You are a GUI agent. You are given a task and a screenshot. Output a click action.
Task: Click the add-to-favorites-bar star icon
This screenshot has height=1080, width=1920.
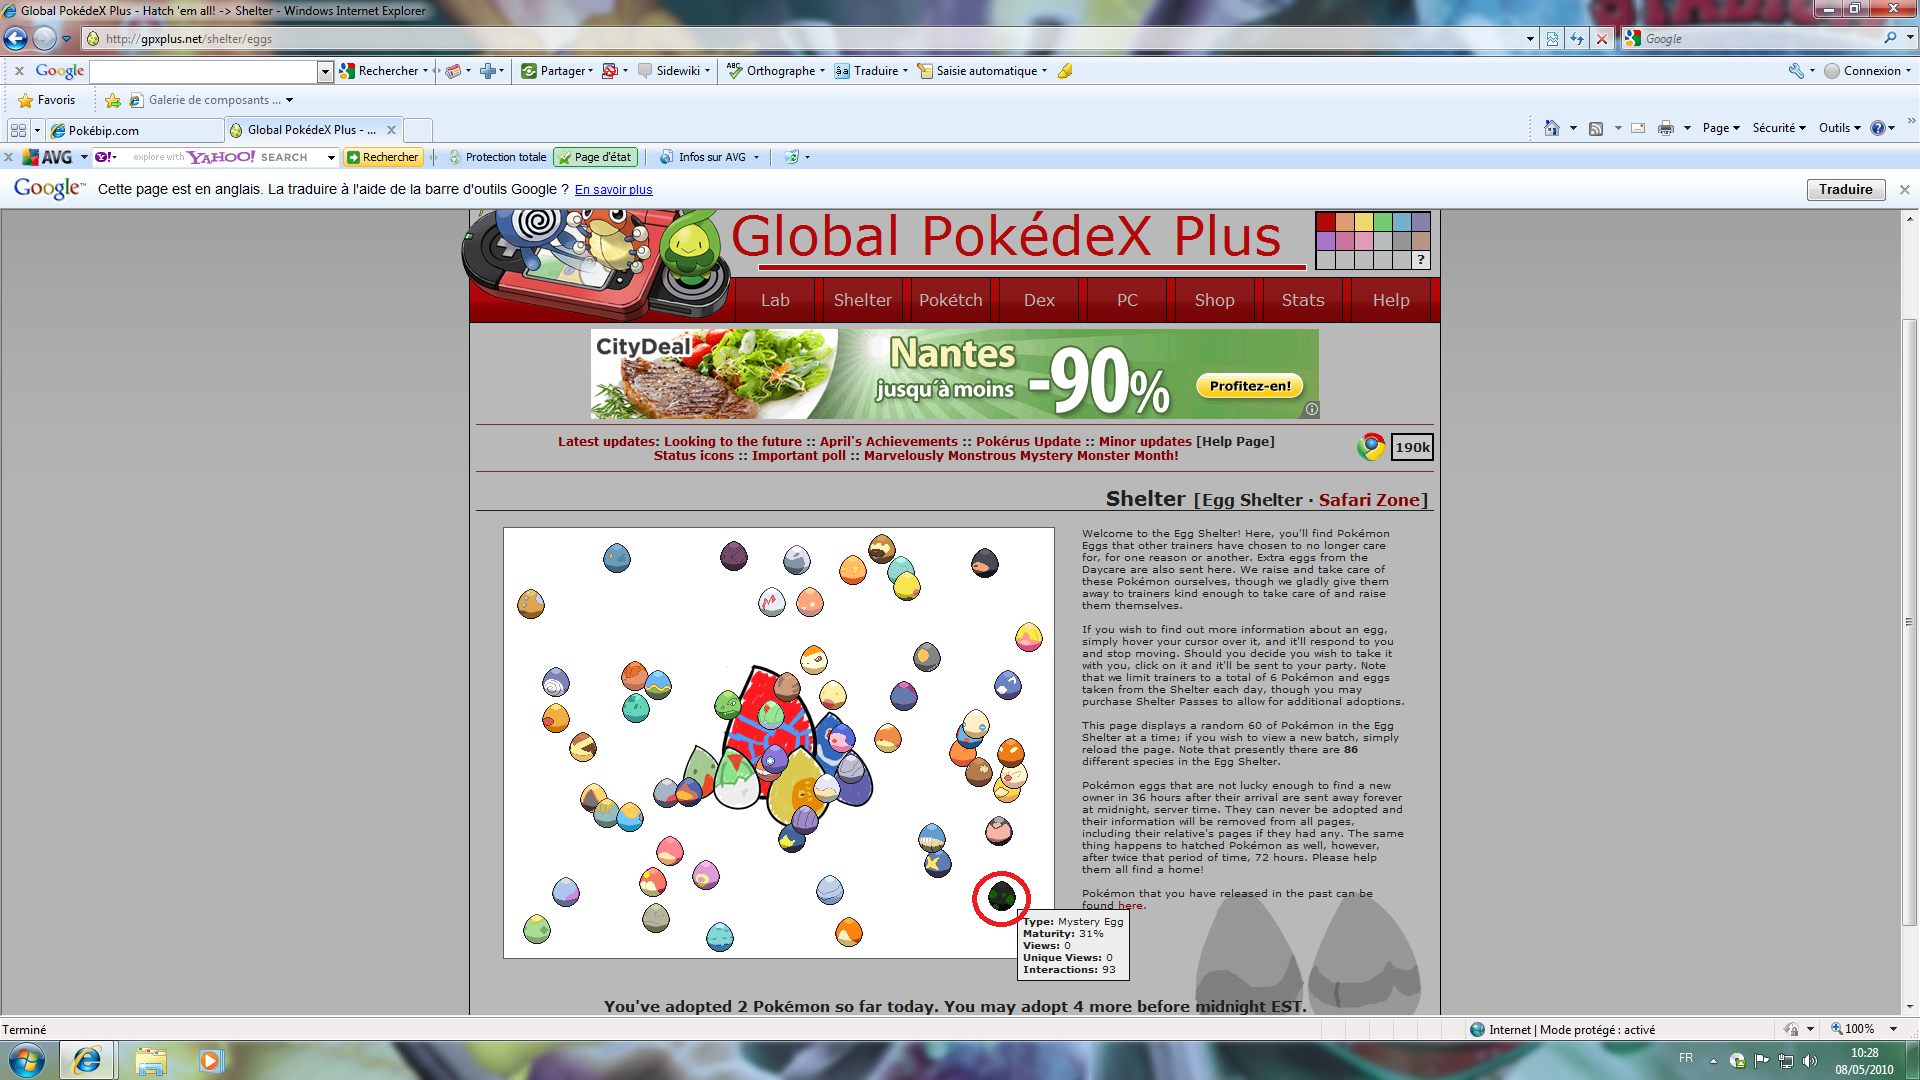click(x=113, y=100)
